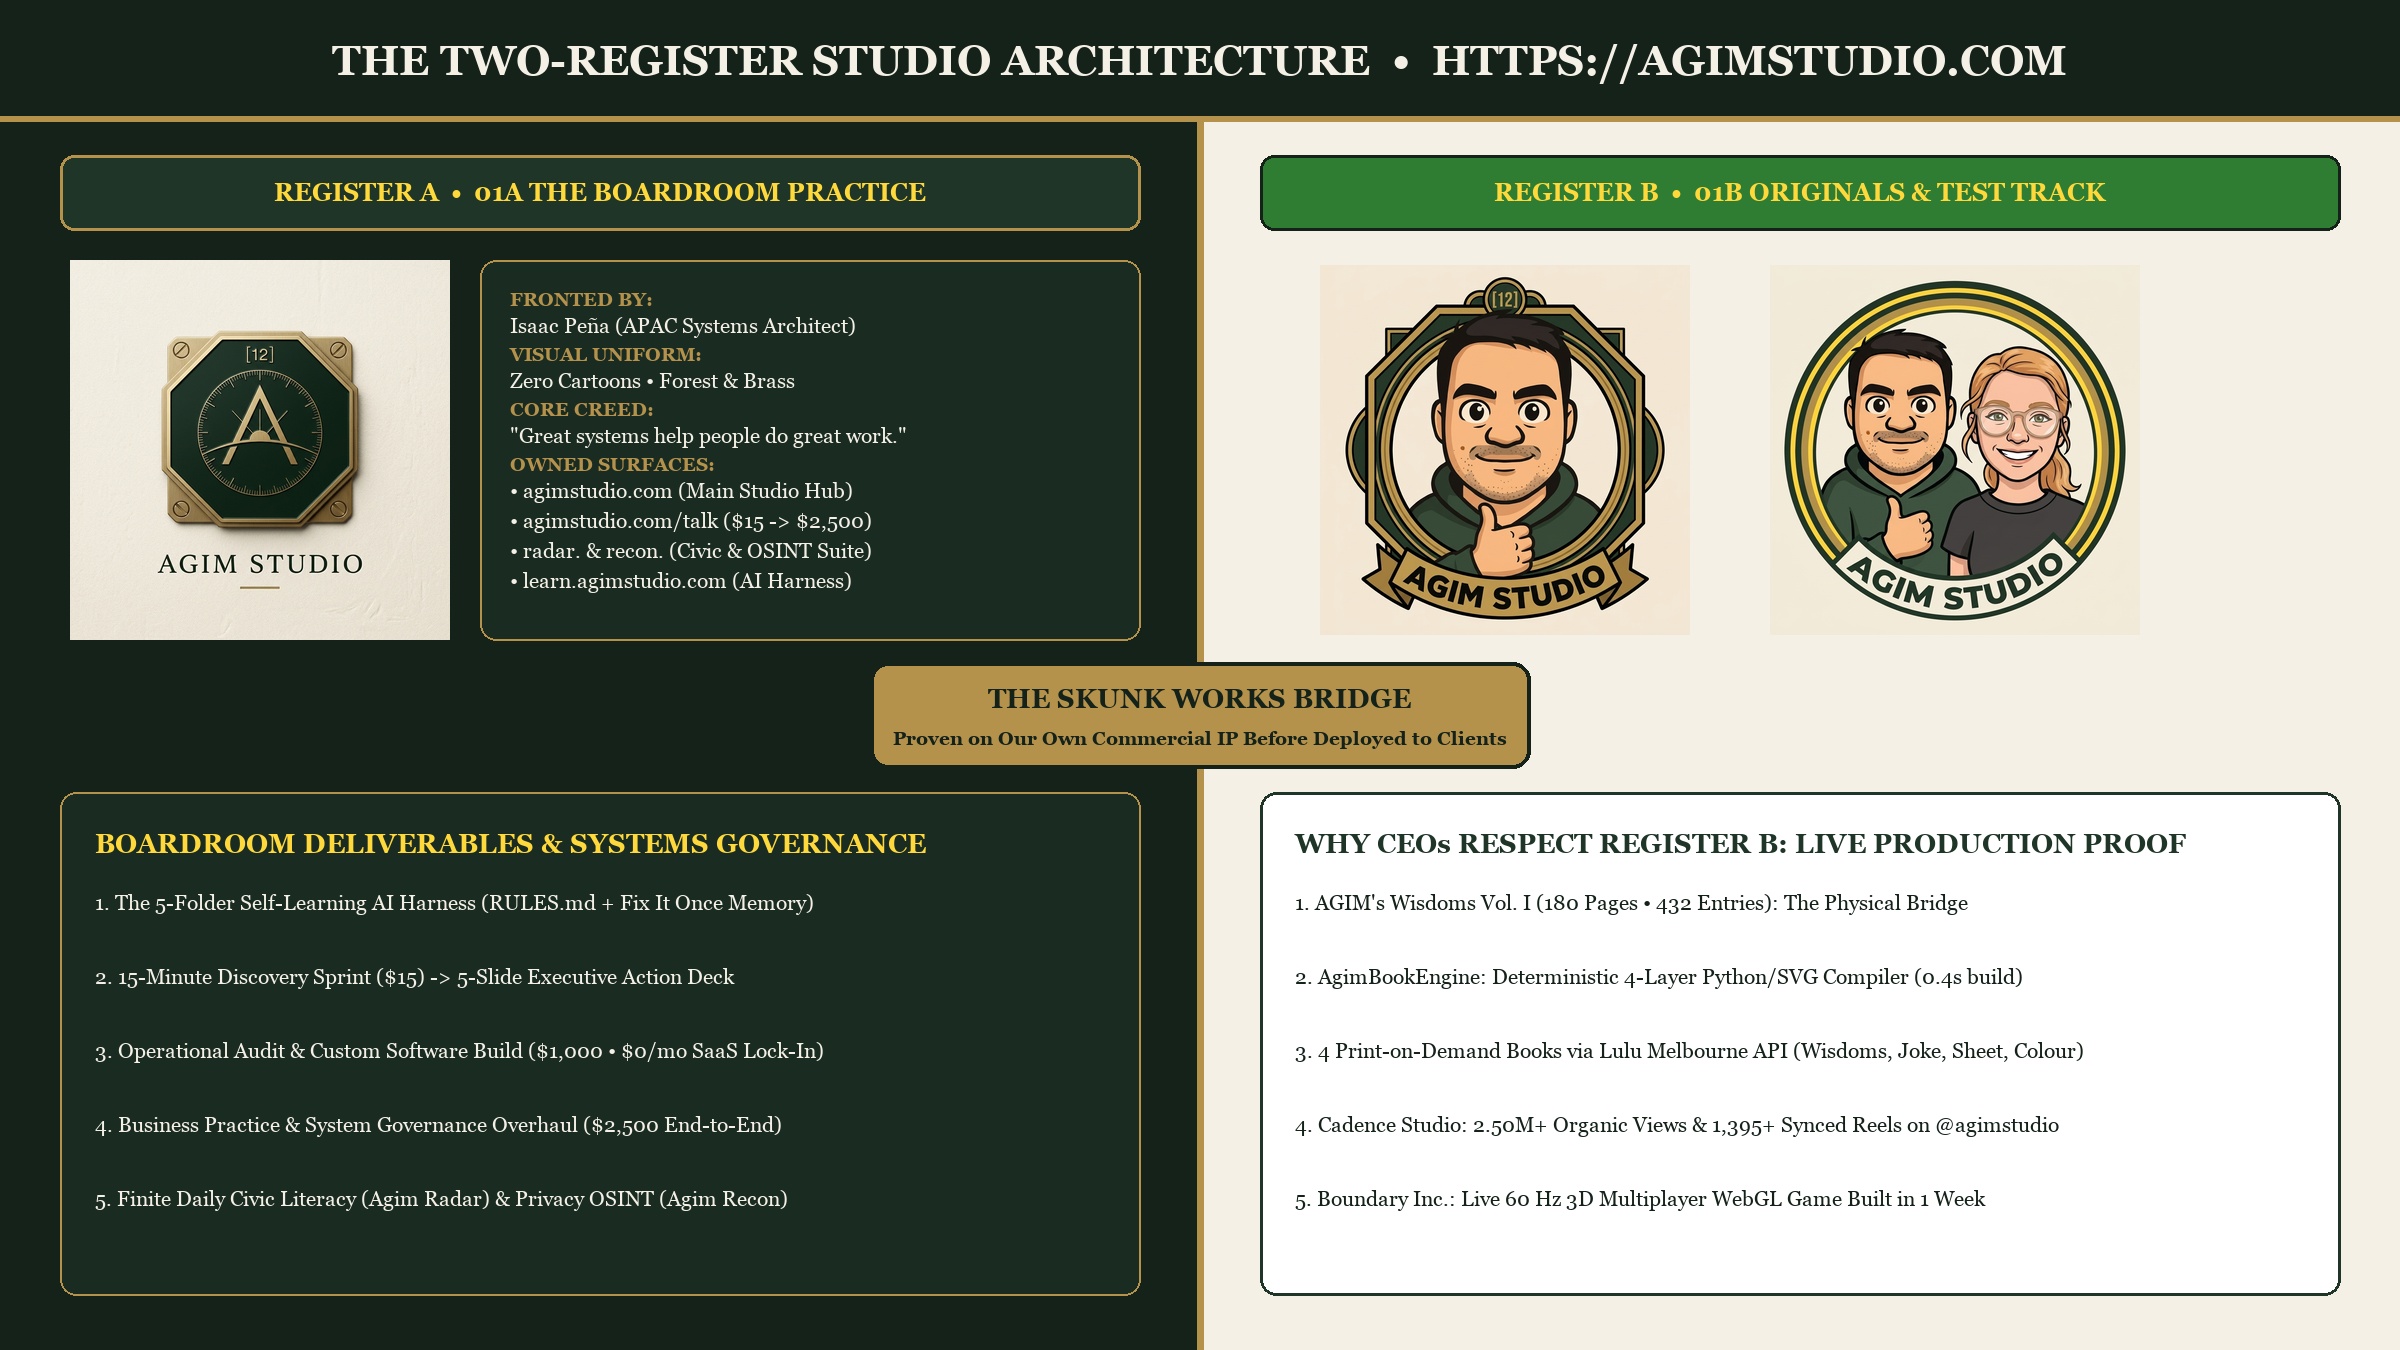2400x1350 pixels.
Task: Click the 15-Minute Discovery Sprint item
Action: (x=414, y=977)
